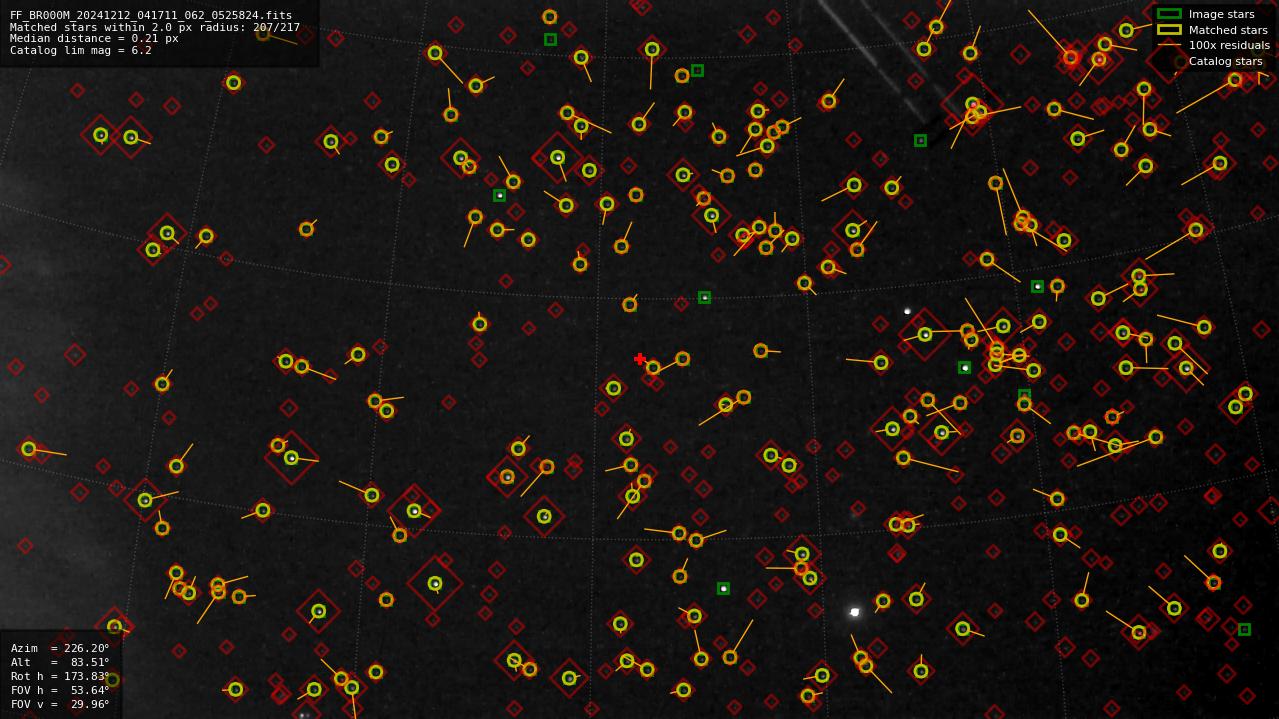Click the 'FOV v = 29.96°' readout
Viewport: 1279px width, 719px height.
[60, 704]
